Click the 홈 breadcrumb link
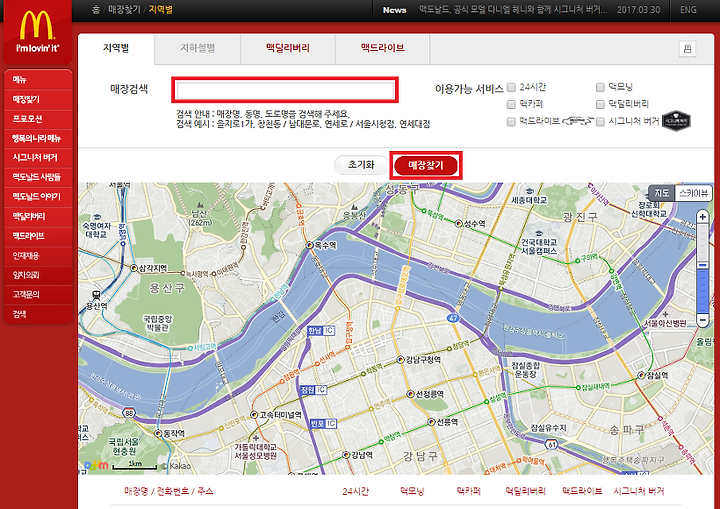Screen dimensions: 720x509 (96, 10)
